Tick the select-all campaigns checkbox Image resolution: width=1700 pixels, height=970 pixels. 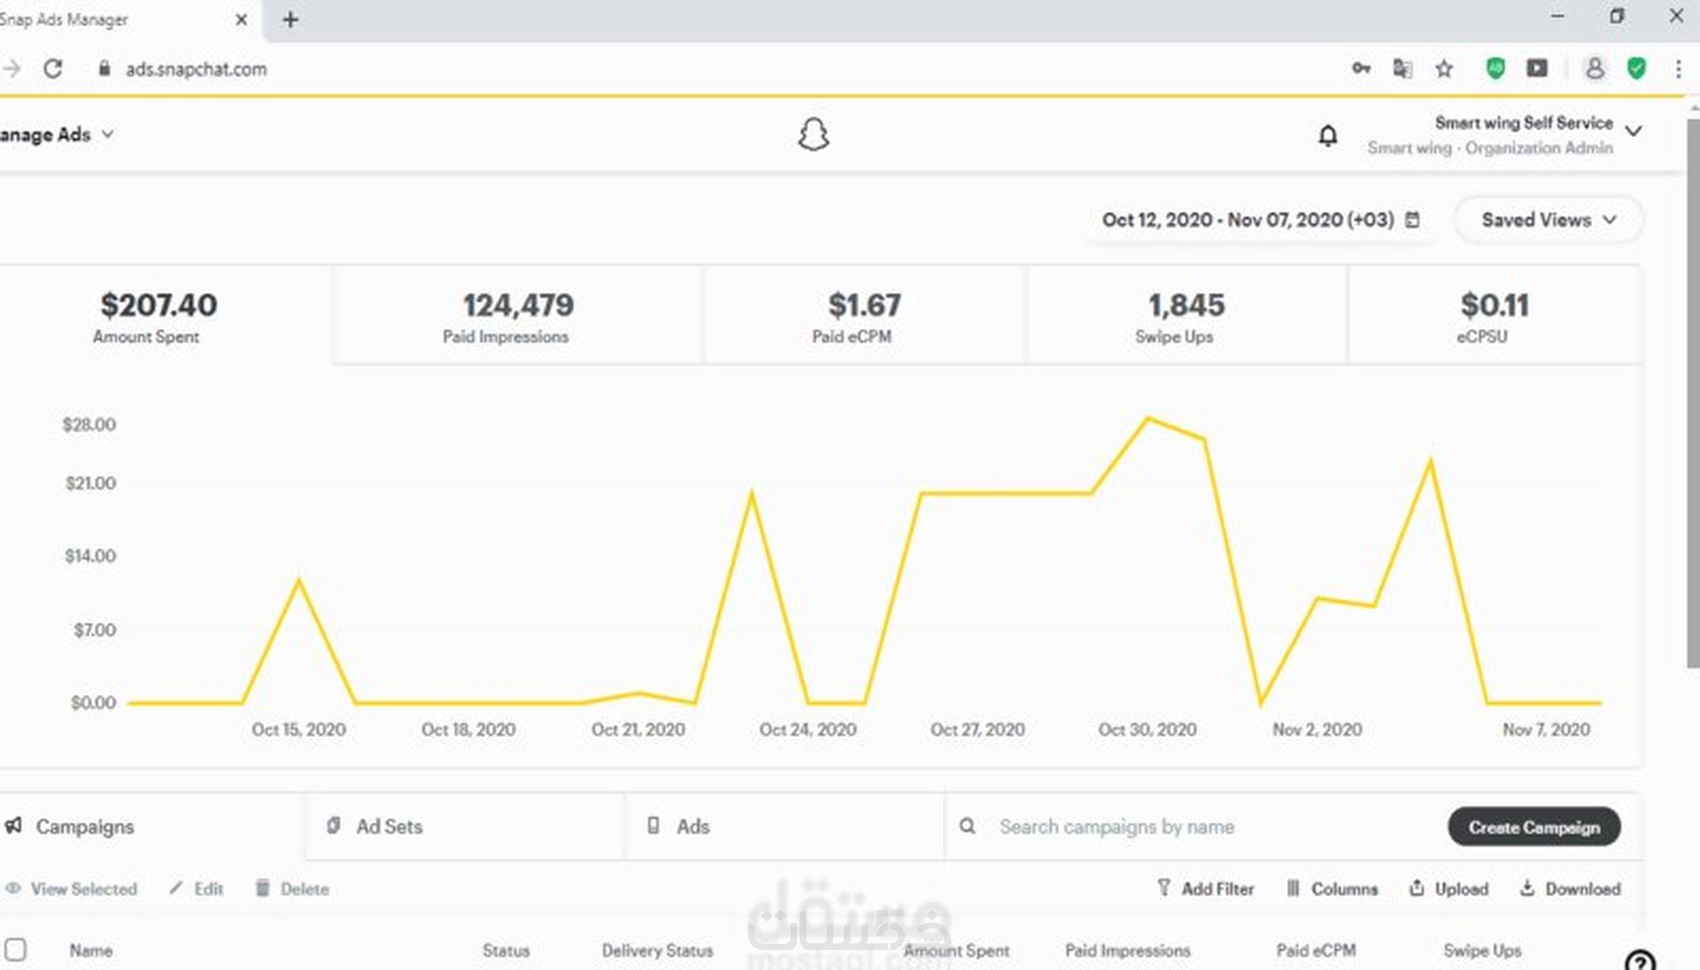[x=16, y=949]
